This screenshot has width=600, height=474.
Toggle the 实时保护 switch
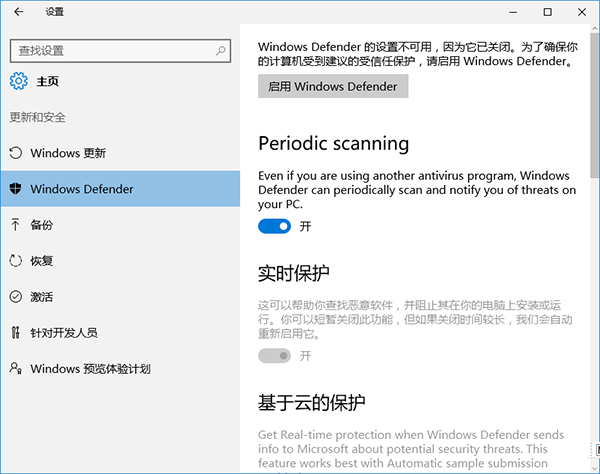(274, 356)
